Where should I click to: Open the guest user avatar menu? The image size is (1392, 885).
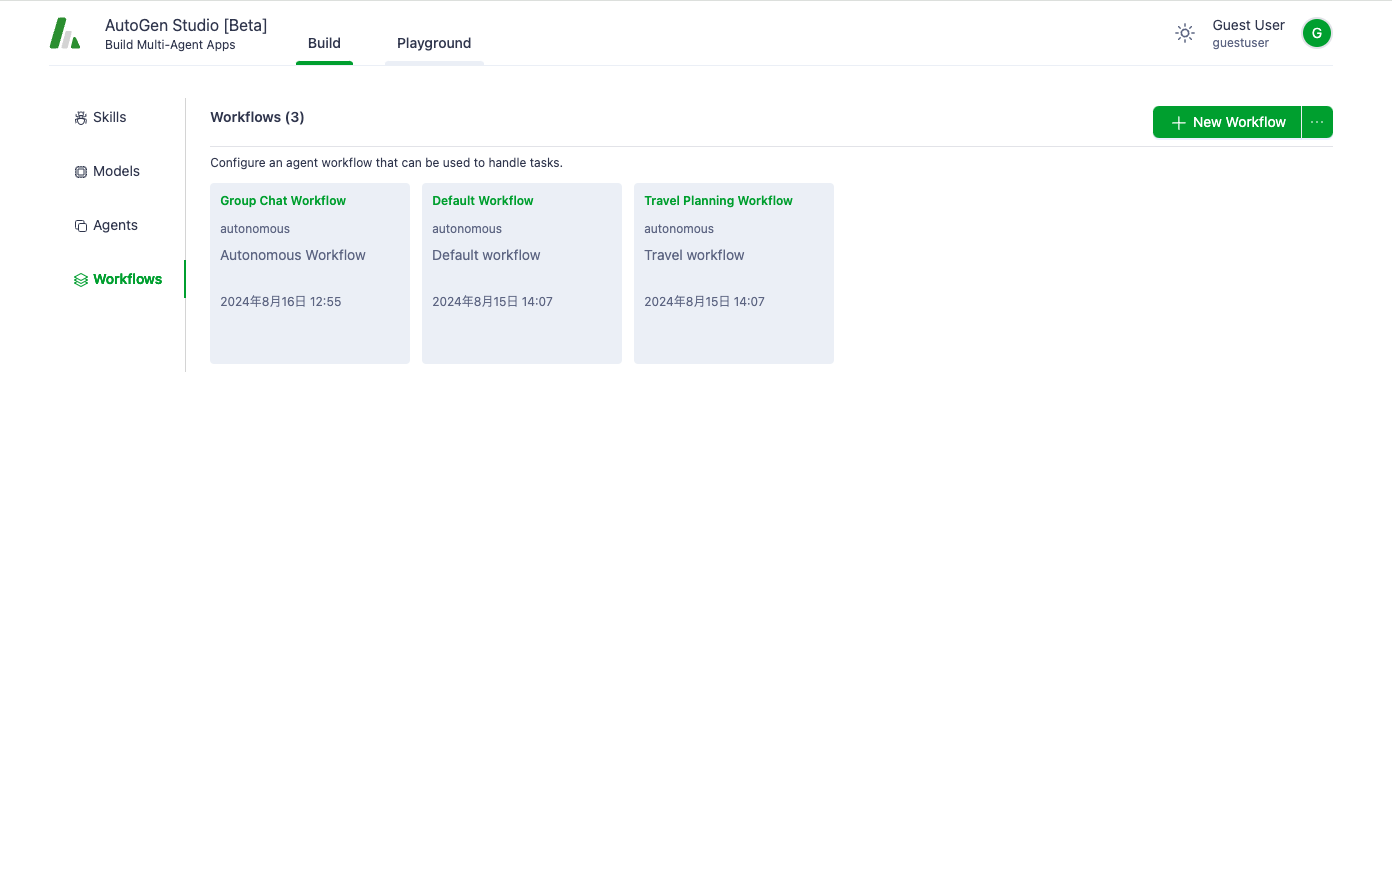click(x=1317, y=33)
